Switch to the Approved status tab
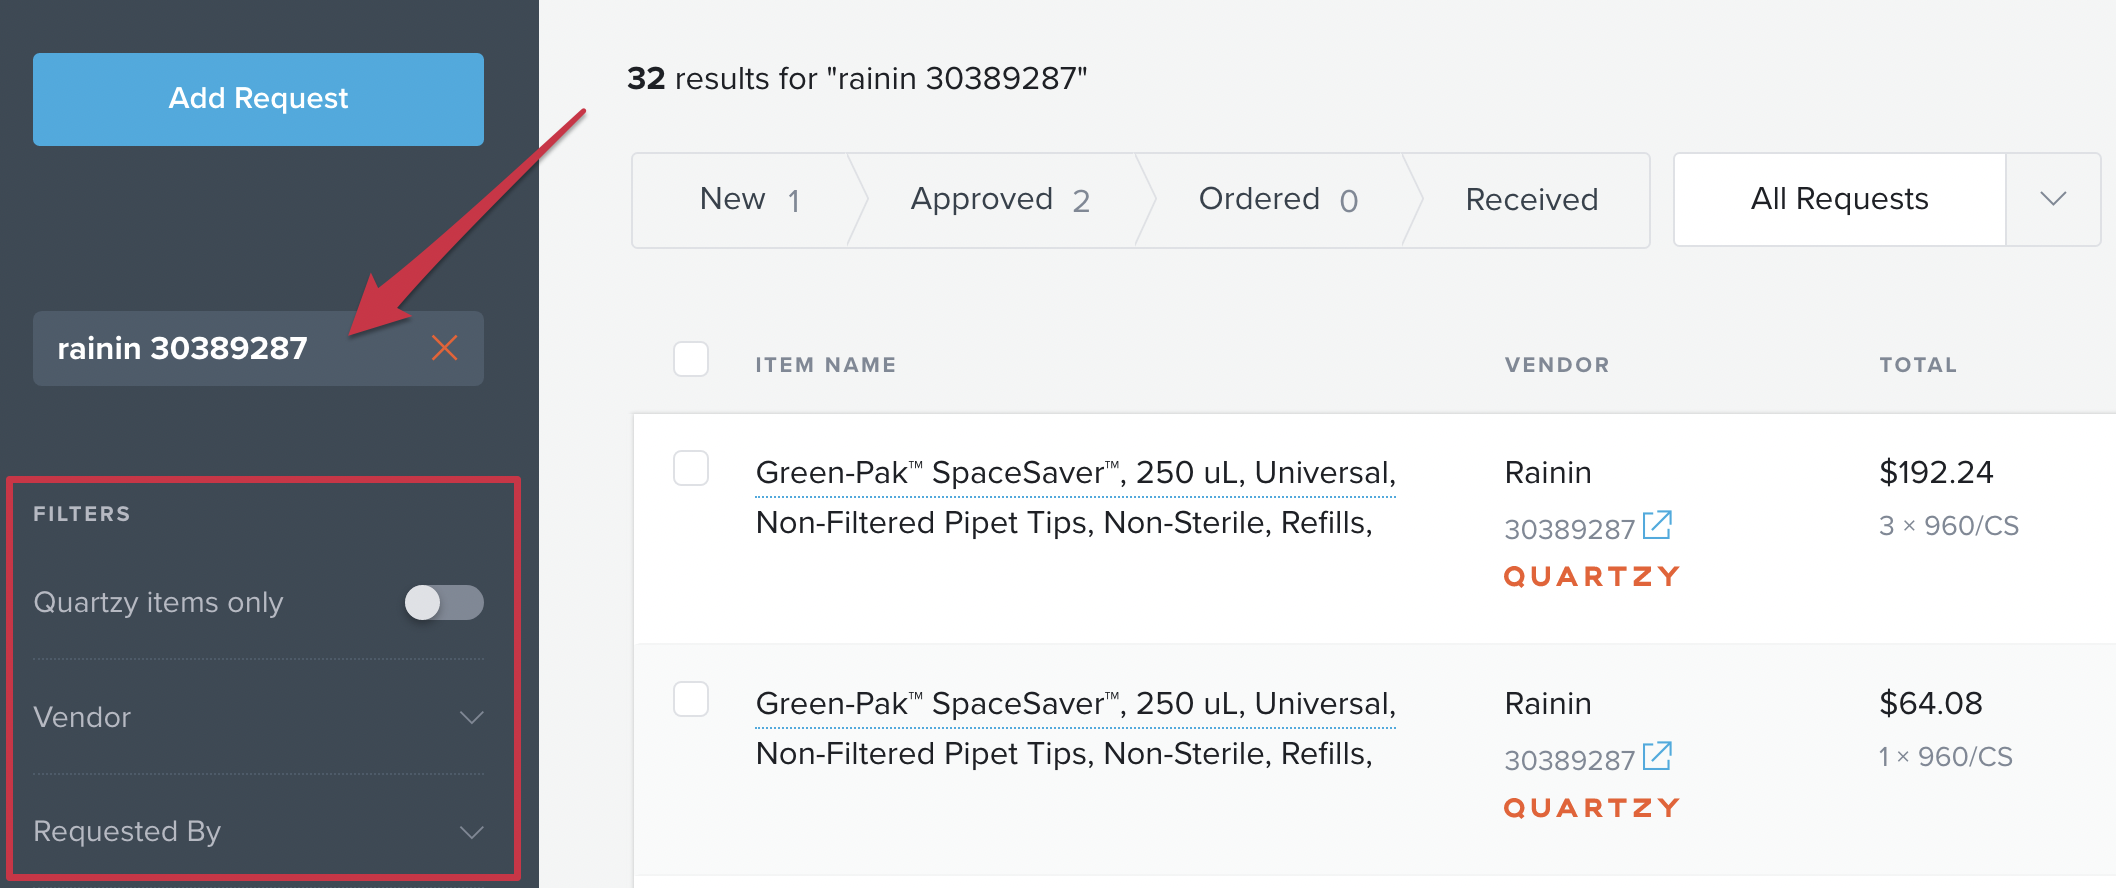The height and width of the screenshot is (888, 2116). click(1000, 200)
